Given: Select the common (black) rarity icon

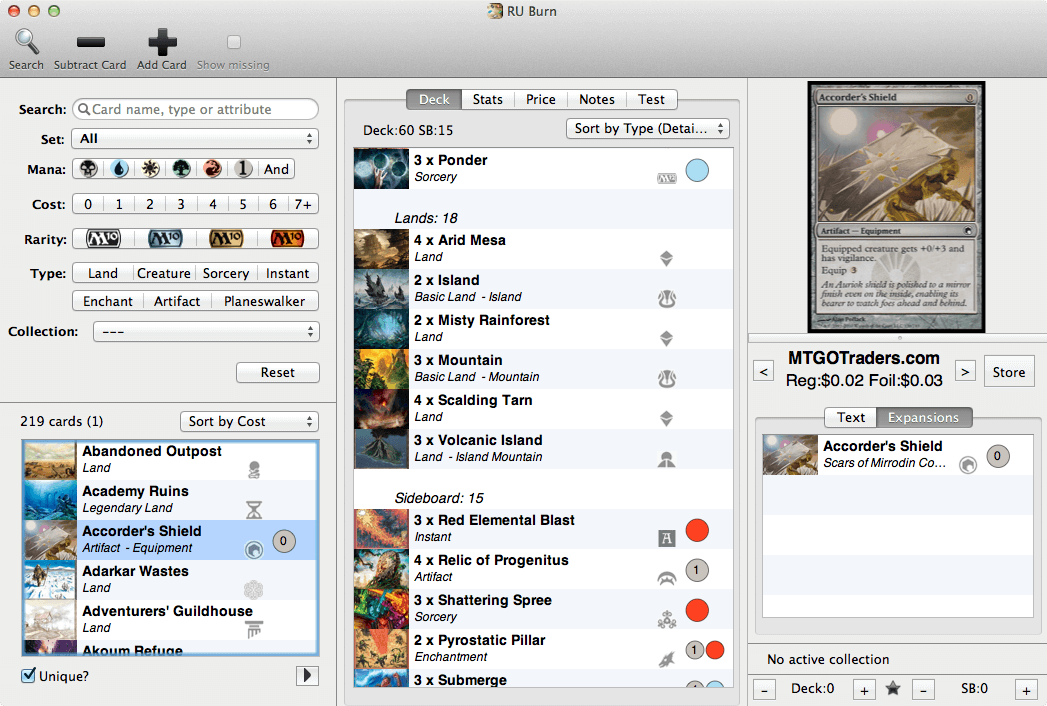Looking at the screenshot, I should [103, 238].
